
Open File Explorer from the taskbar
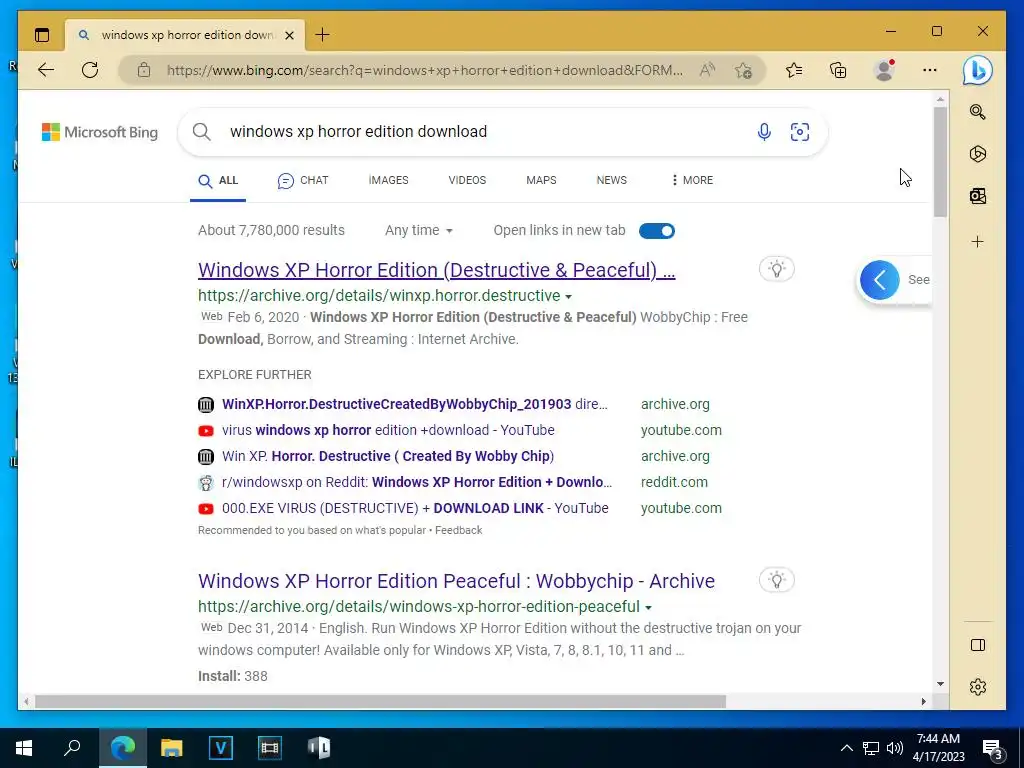172,748
